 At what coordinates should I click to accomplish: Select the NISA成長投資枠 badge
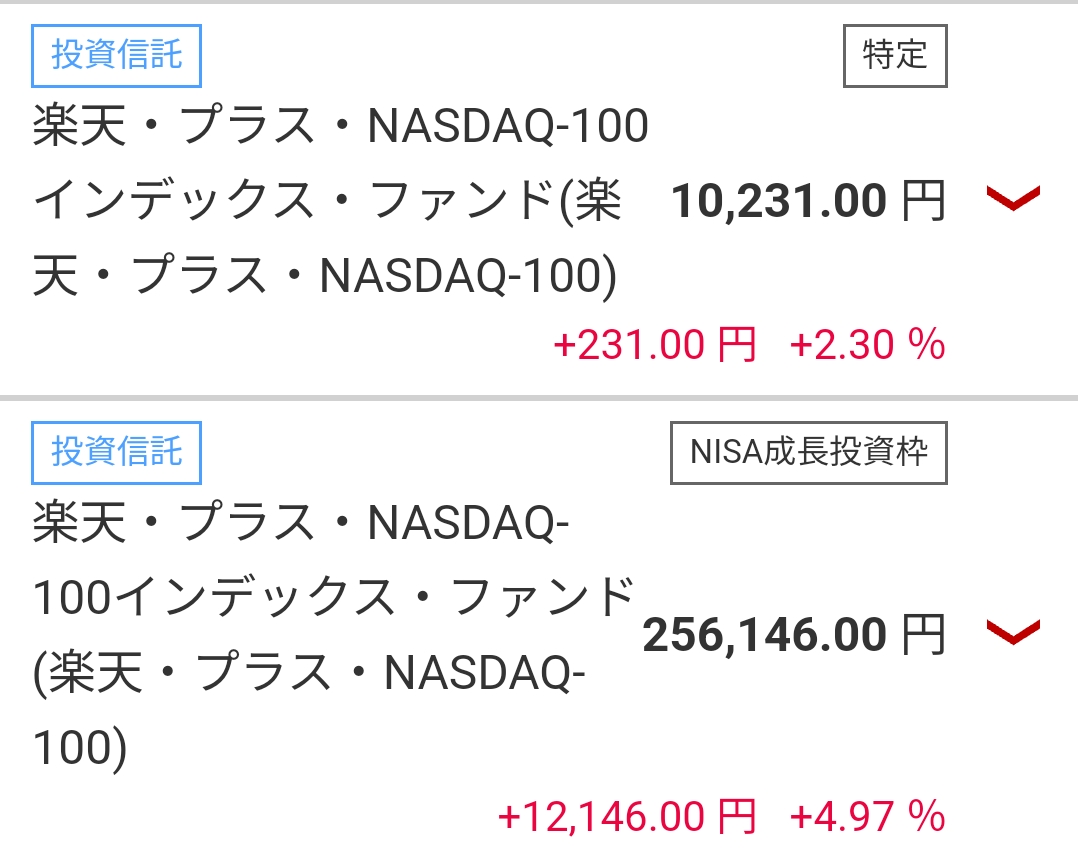pos(808,452)
